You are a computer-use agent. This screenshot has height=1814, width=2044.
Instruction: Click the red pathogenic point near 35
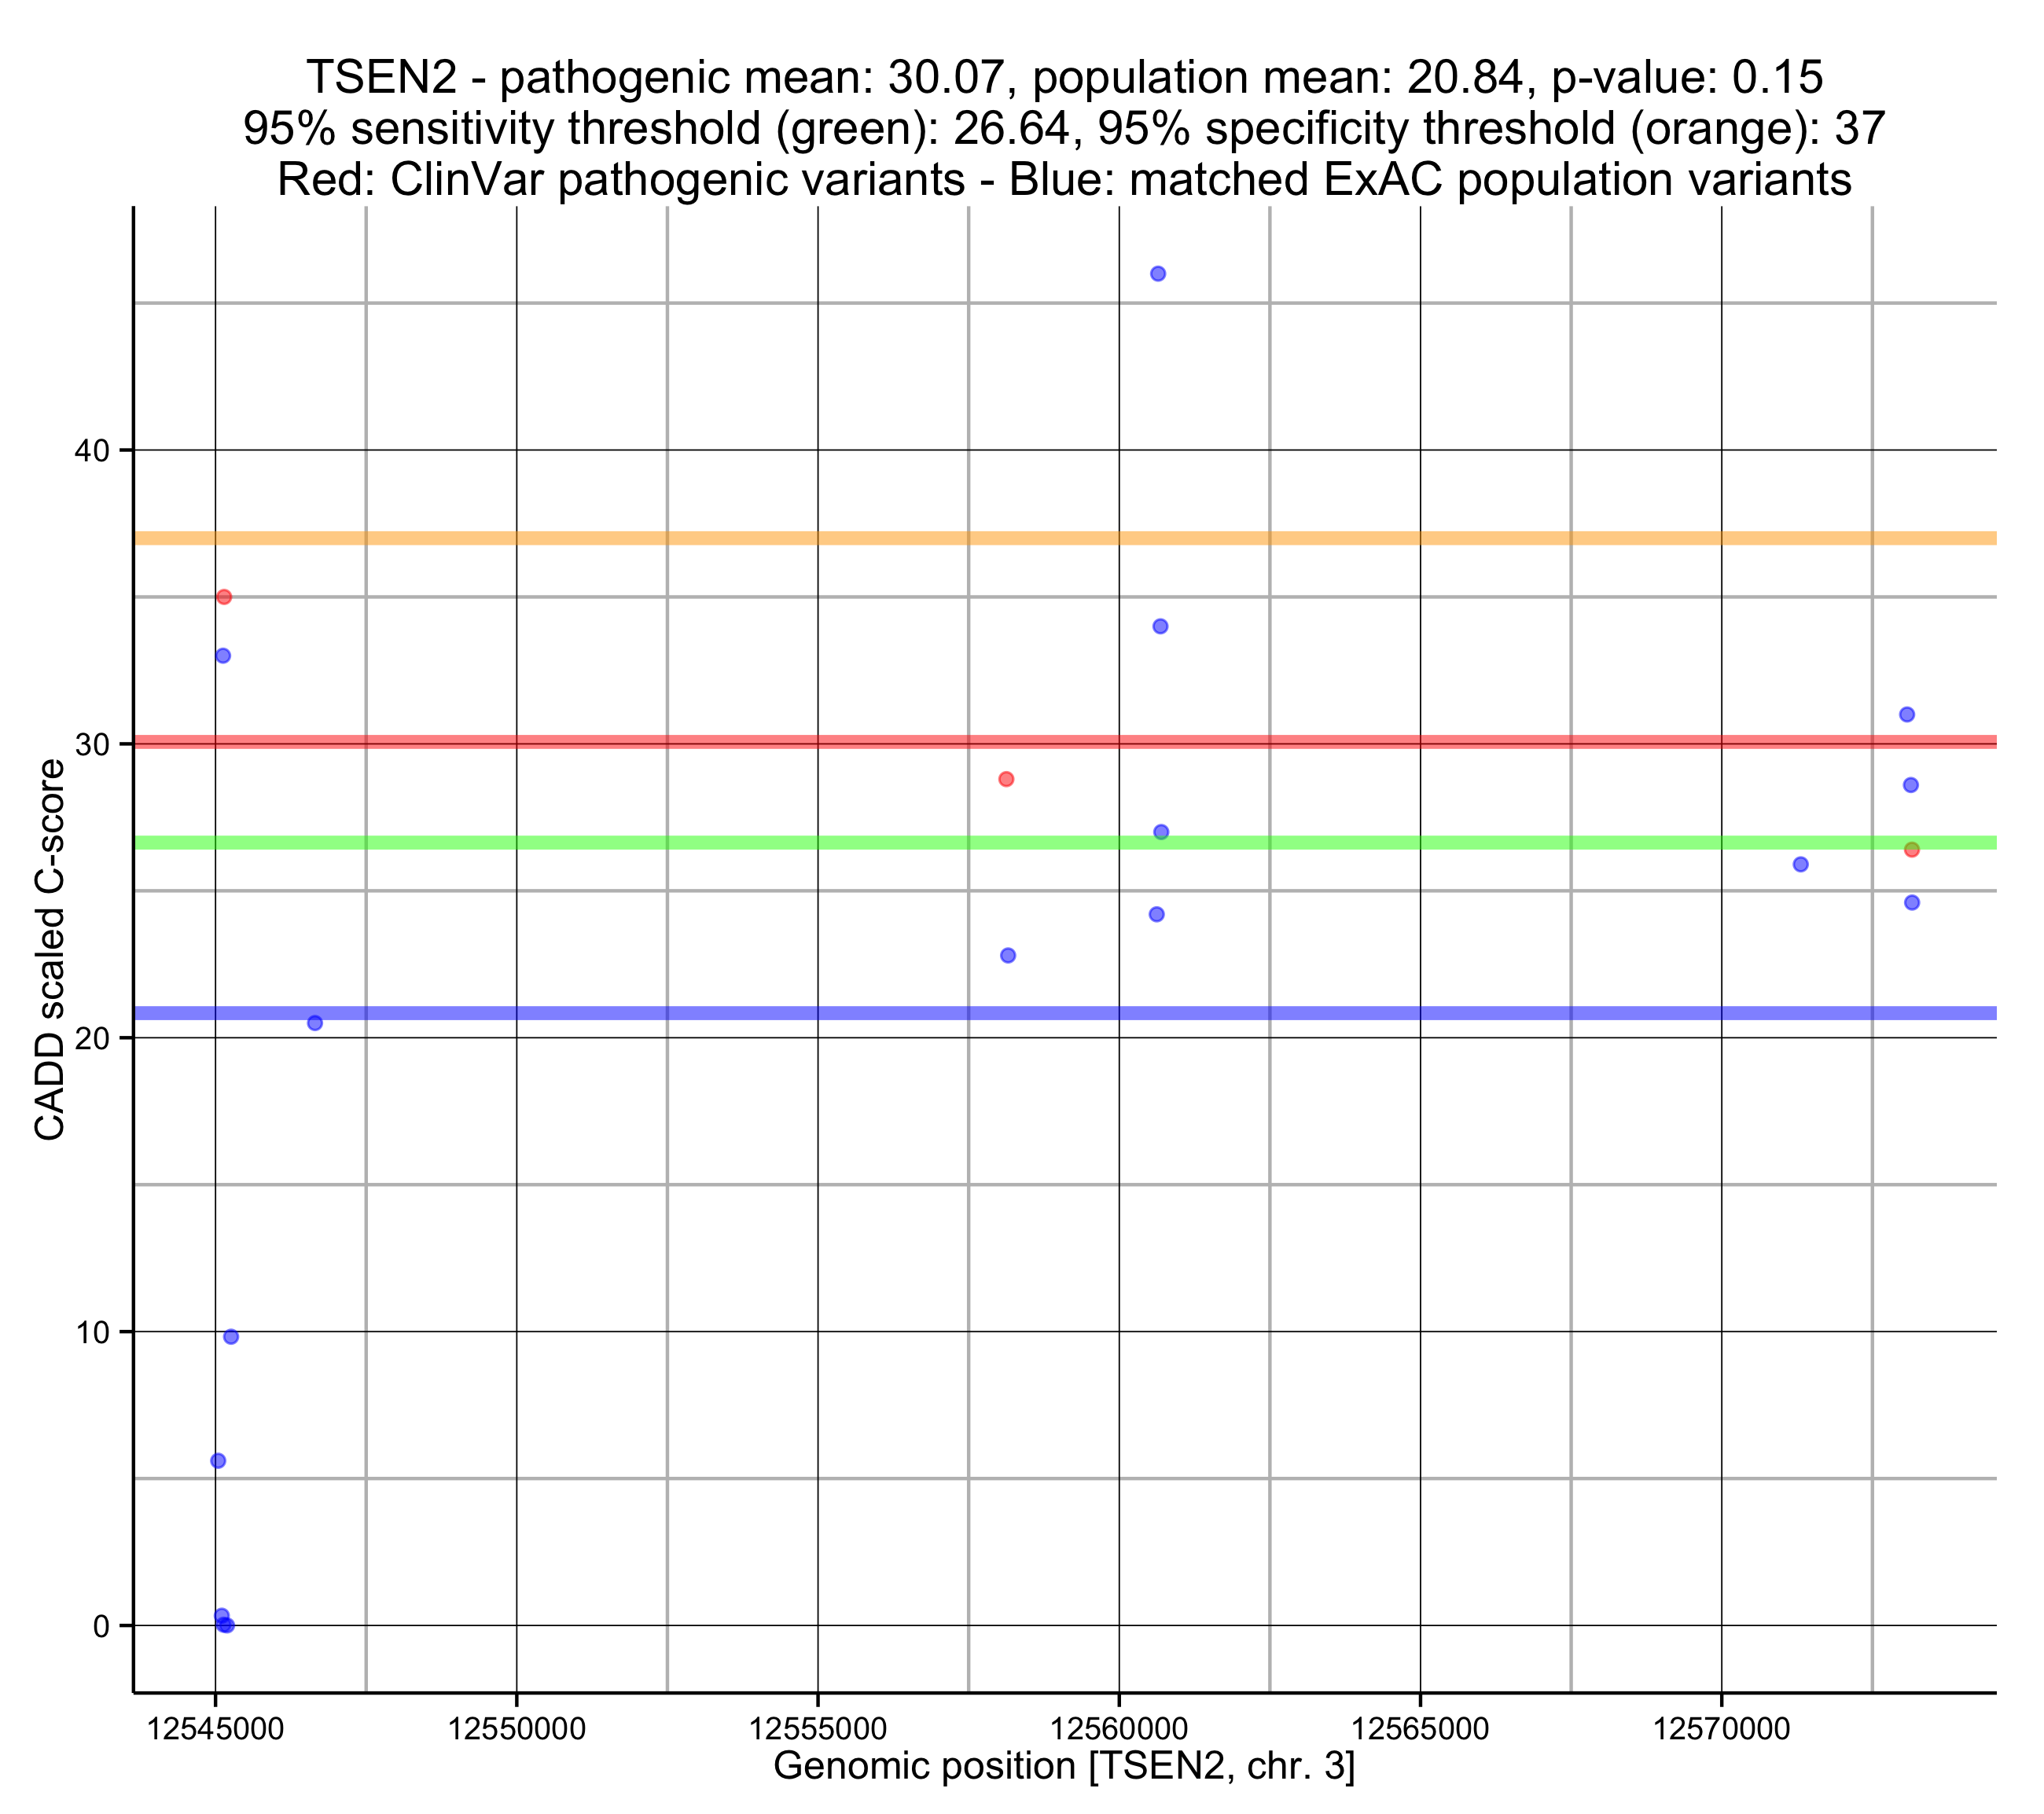pos(224,597)
